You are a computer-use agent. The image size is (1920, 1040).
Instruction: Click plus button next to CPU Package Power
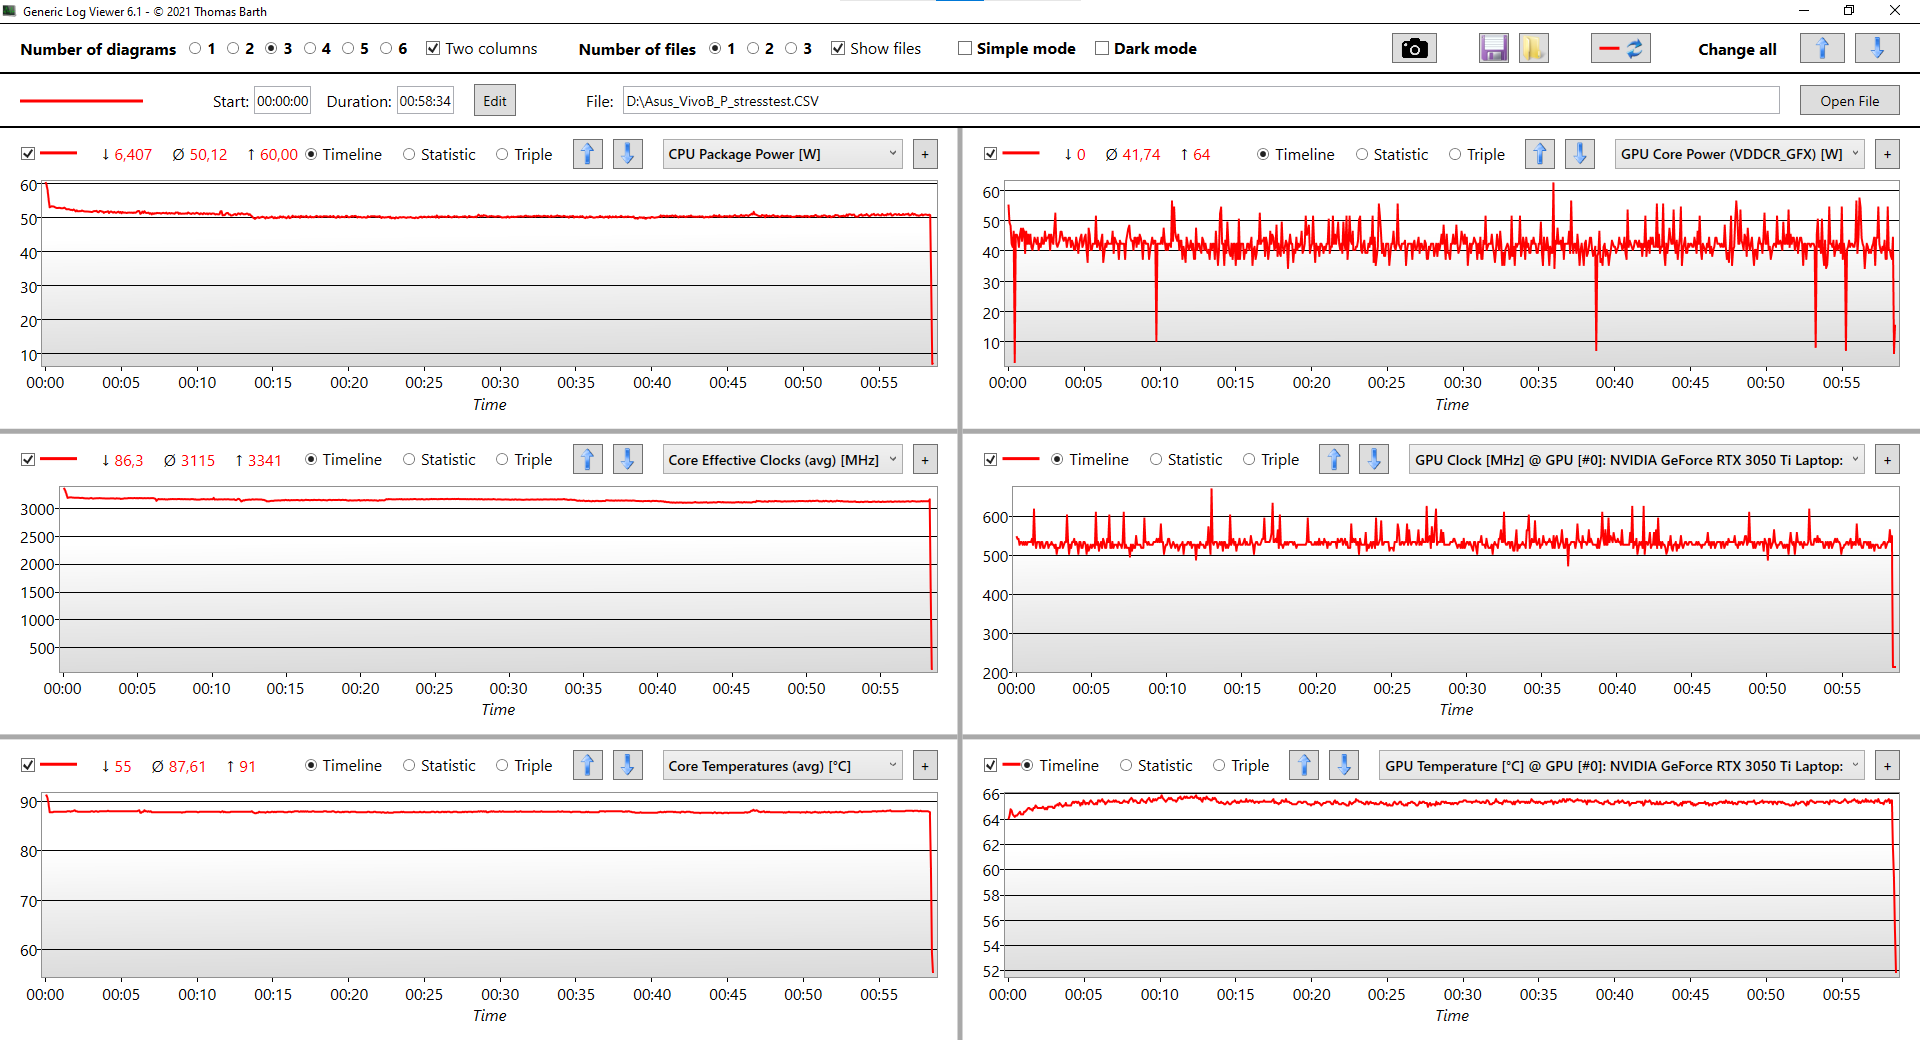[925, 154]
